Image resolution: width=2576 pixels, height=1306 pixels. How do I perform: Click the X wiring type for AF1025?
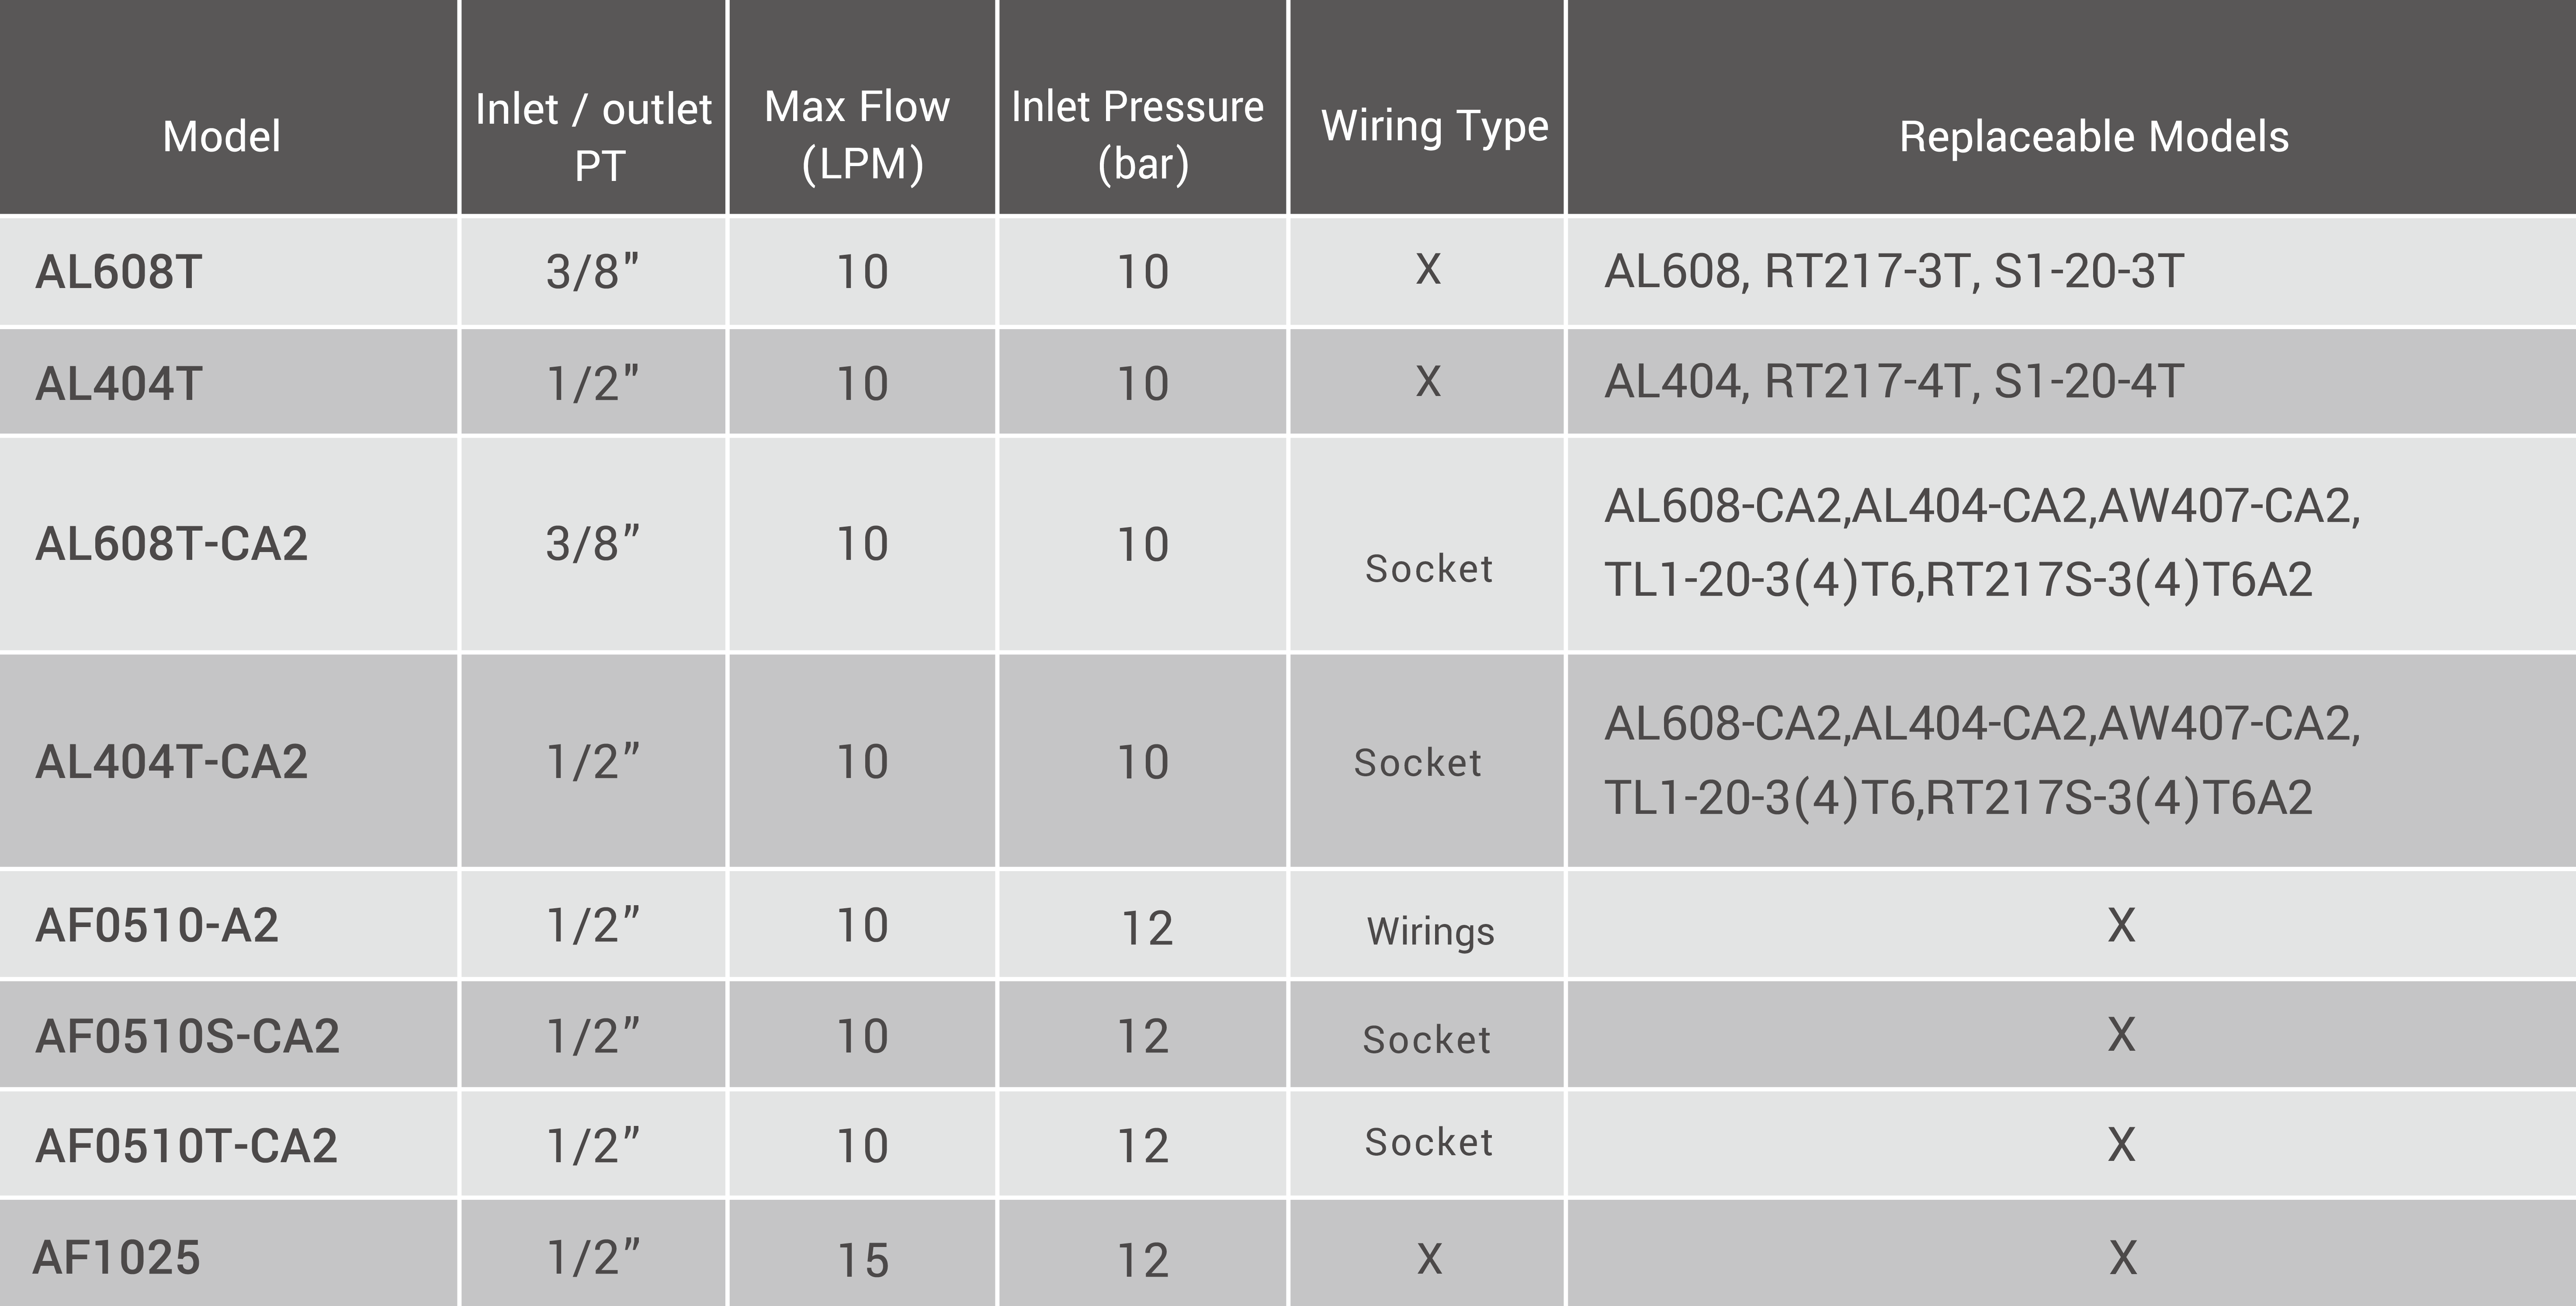(x=1429, y=1259)
